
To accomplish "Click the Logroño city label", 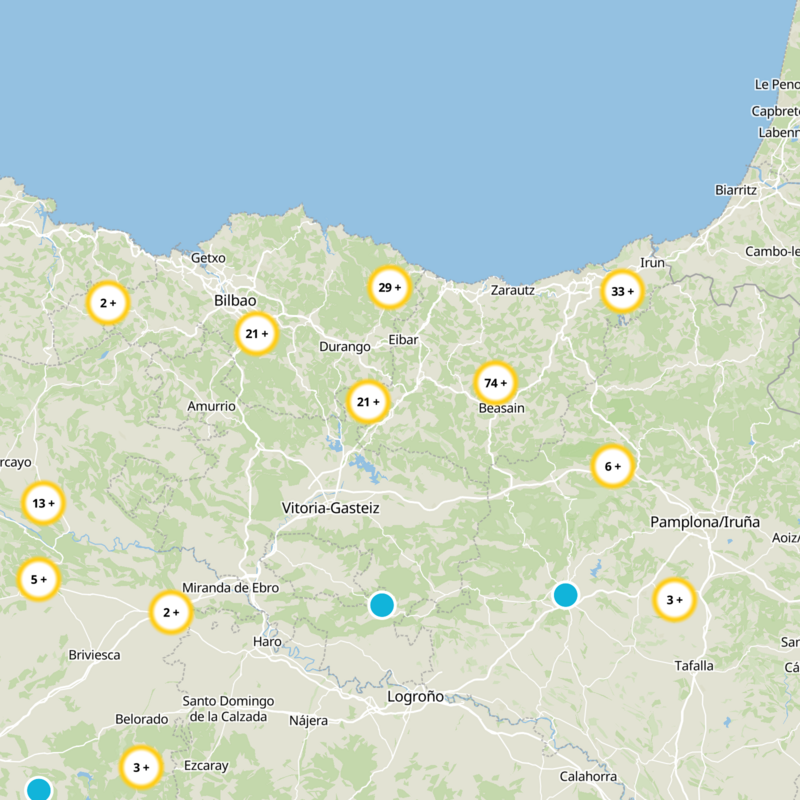I will pyautogui.click(x=415, y=697).
